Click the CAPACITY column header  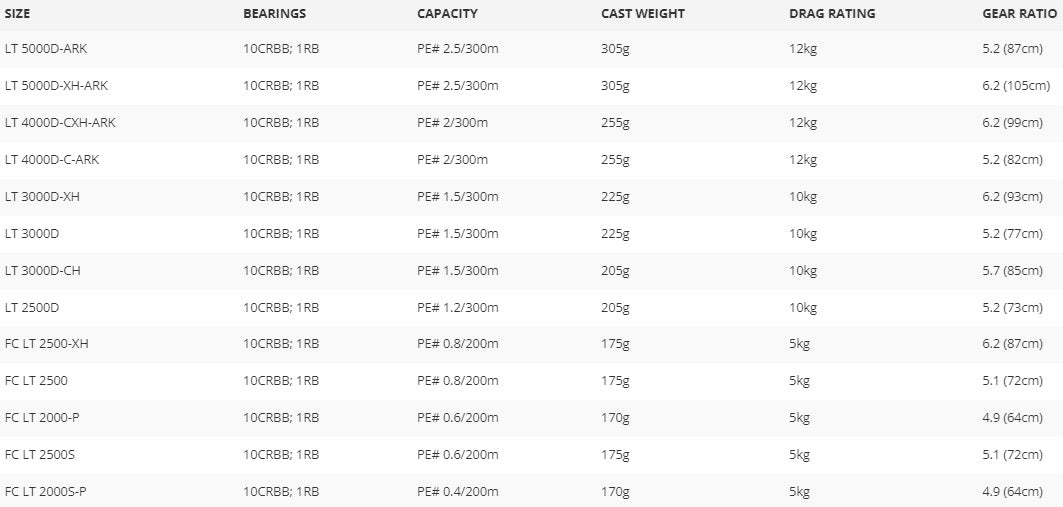pos(447,14)
